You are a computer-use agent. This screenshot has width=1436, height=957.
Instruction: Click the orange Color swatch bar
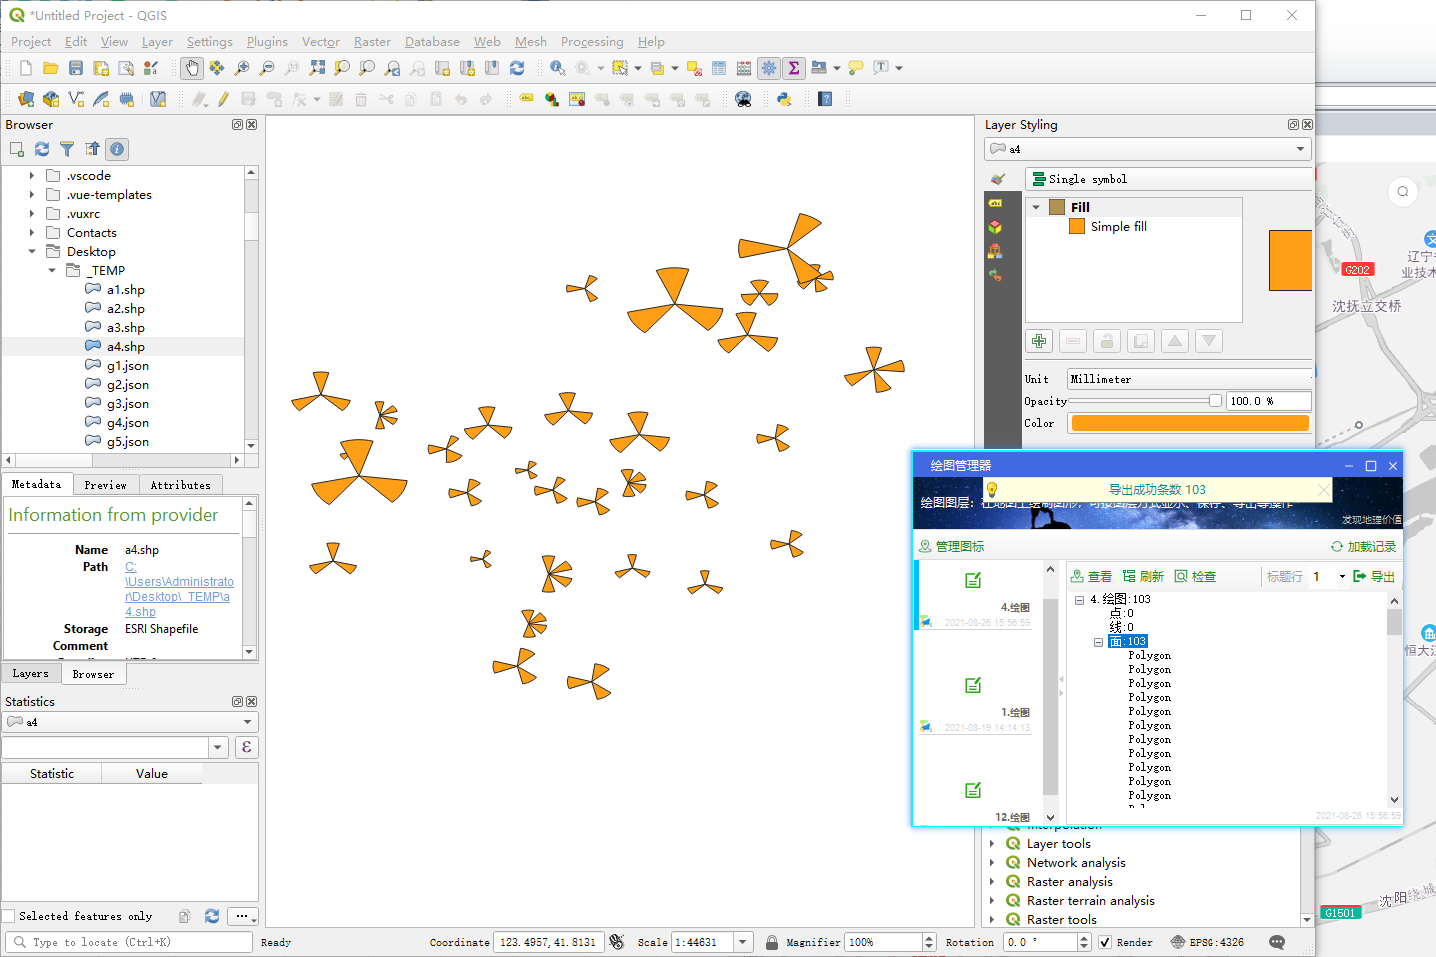[1190, 423]
